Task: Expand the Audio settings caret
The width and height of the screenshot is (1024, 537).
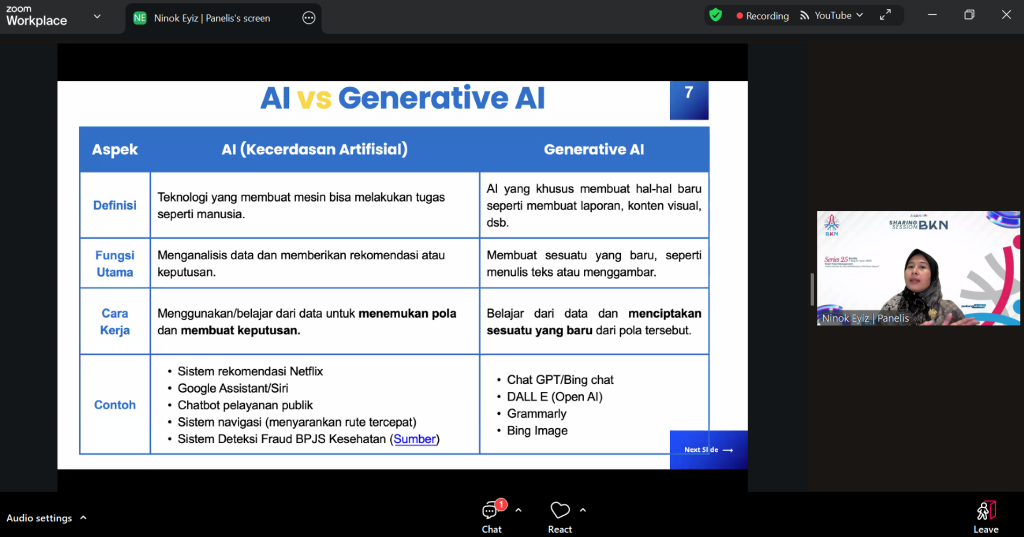Action: 83,517
